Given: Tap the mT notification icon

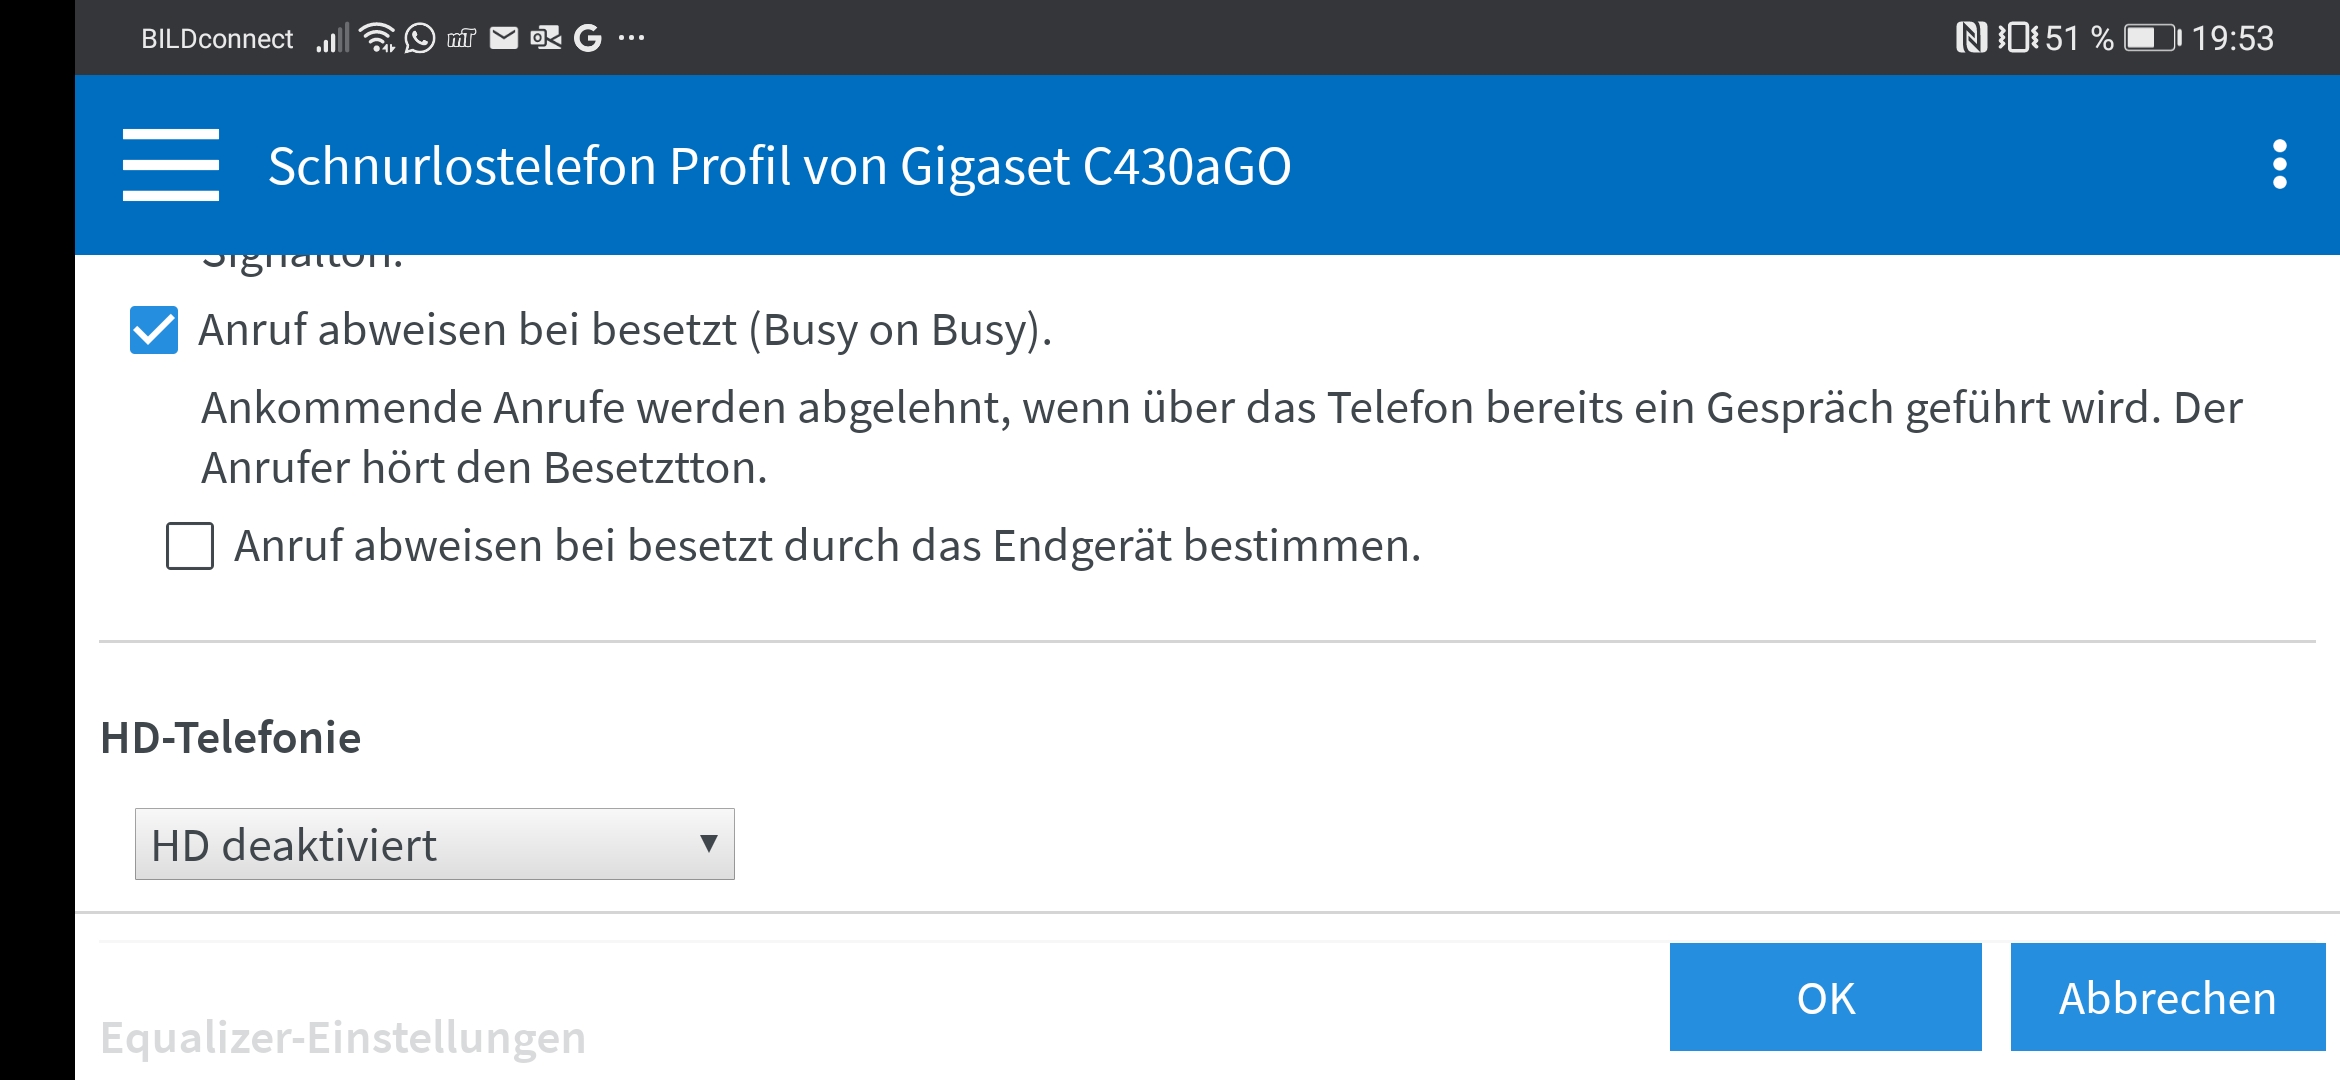Looking at the screenshot, I should [461, 38].
